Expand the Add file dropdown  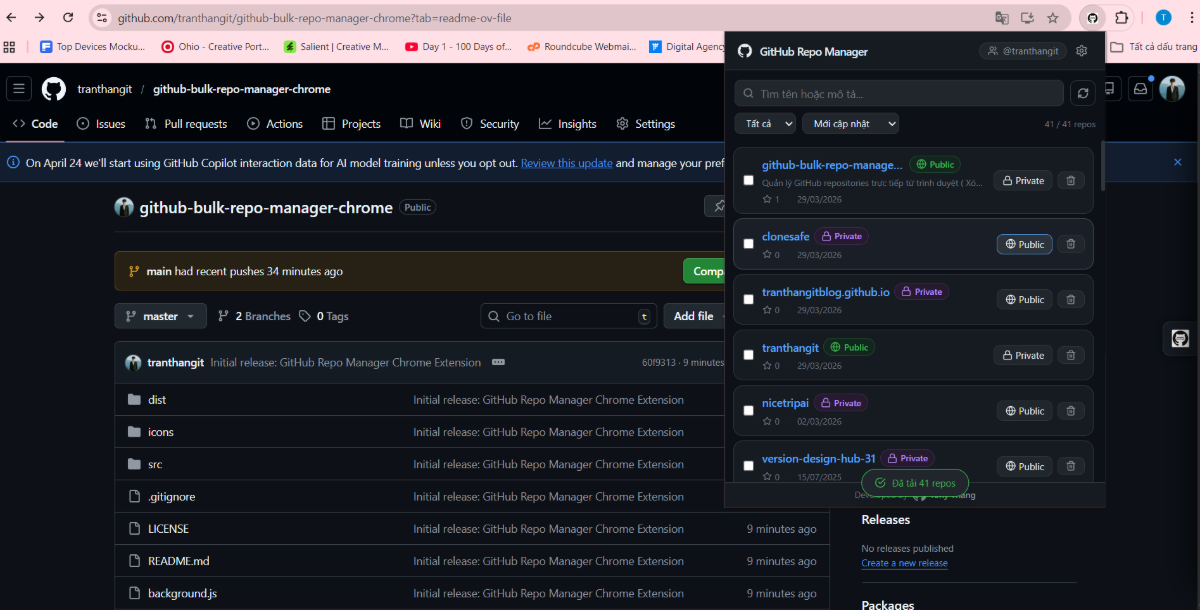(700, 316)
